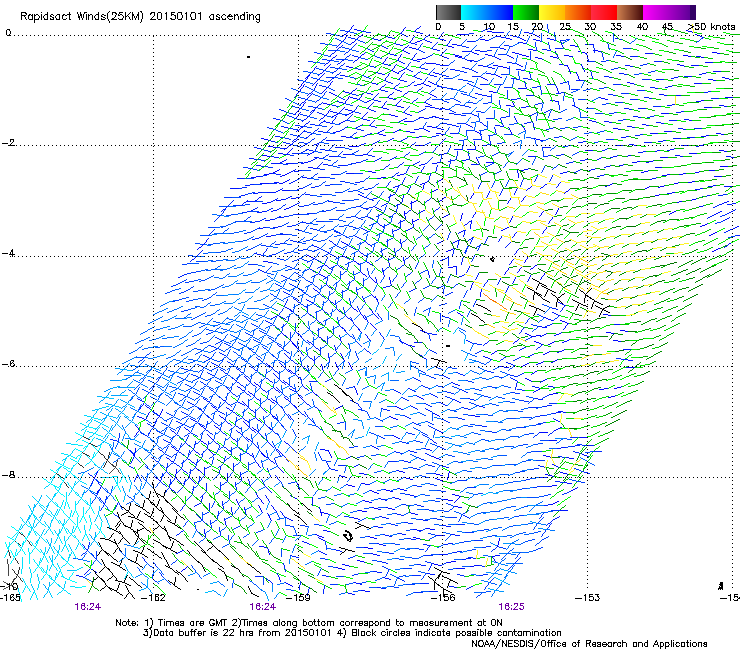
Task: Click the red 30-35 knots color segment
Action: (x=604, y=12)
